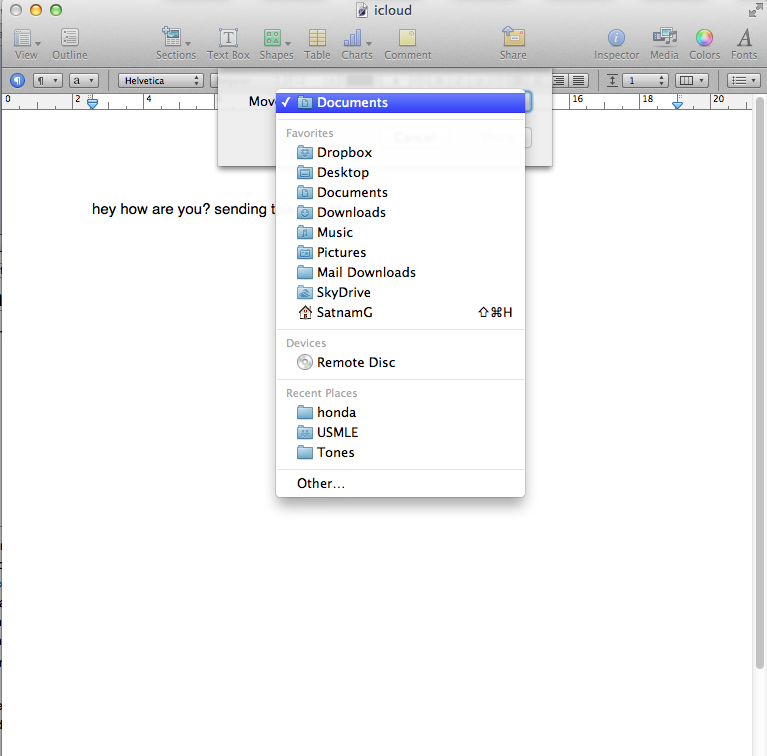This screenshot has height=756, width=767.
Task: Open the list style dropdown
Action: (744, 80)
